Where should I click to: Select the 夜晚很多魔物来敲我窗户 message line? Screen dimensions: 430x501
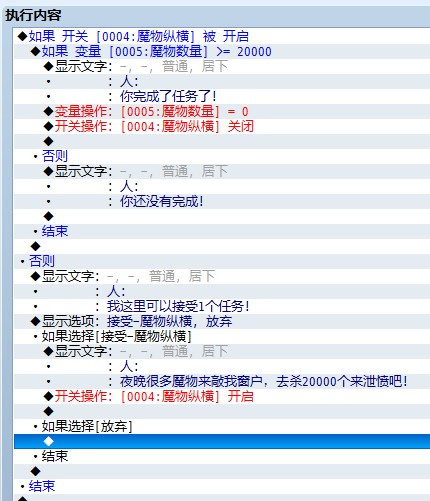(x=222, y=381)
